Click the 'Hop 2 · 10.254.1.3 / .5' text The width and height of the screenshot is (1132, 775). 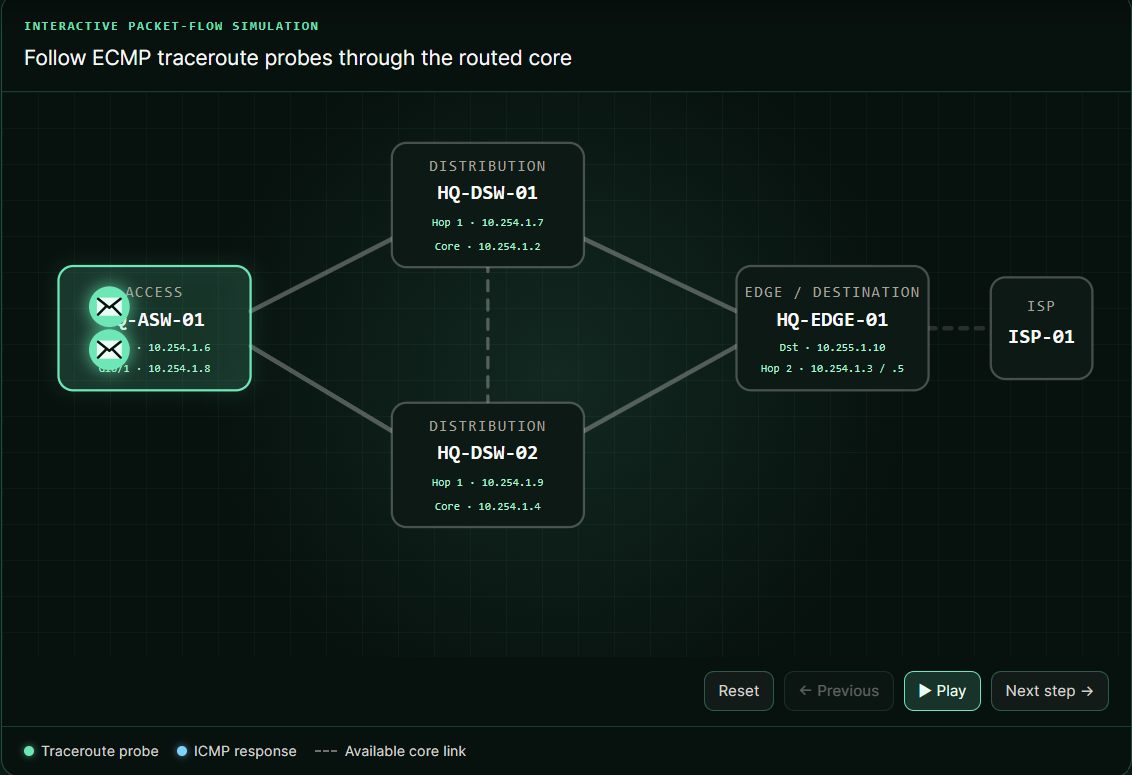832,368
